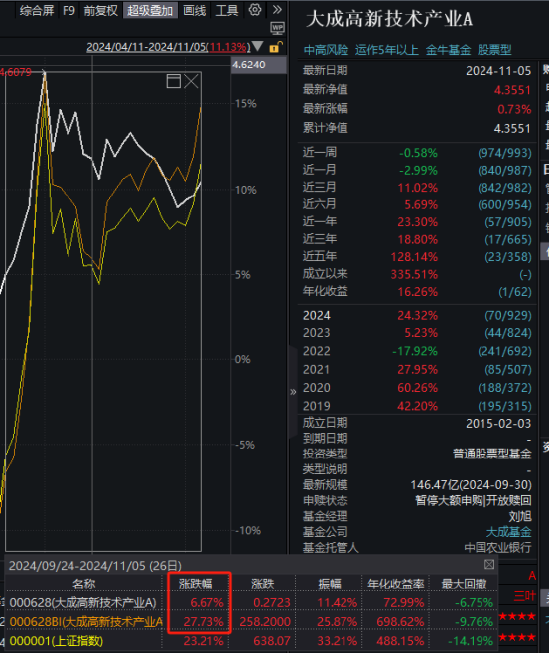Click the 股票型 tag
The height and width of the screenshot is (654, 550).
click(x=495, y=50)
